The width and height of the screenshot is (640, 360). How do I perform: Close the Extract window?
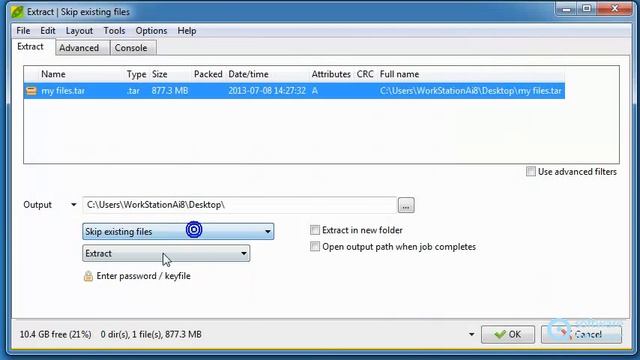pyautogui.click(x=615, y=9)
